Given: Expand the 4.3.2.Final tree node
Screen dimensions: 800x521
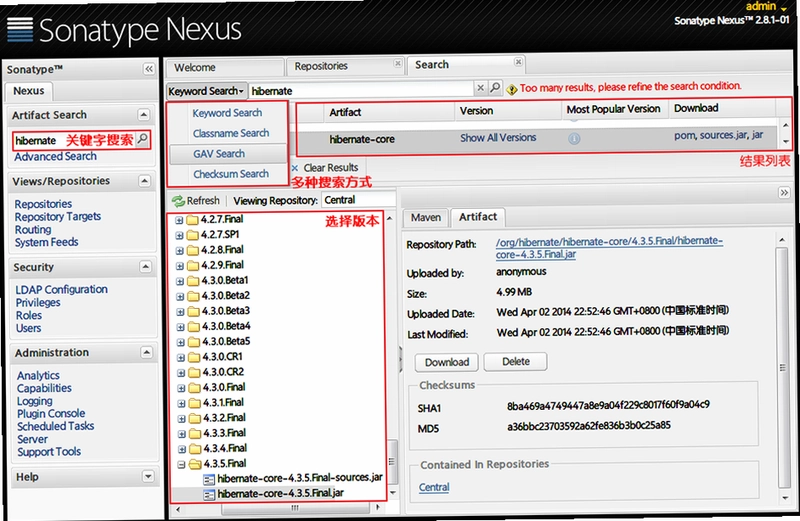Looking at the screenshot, I should coord(181,418).
